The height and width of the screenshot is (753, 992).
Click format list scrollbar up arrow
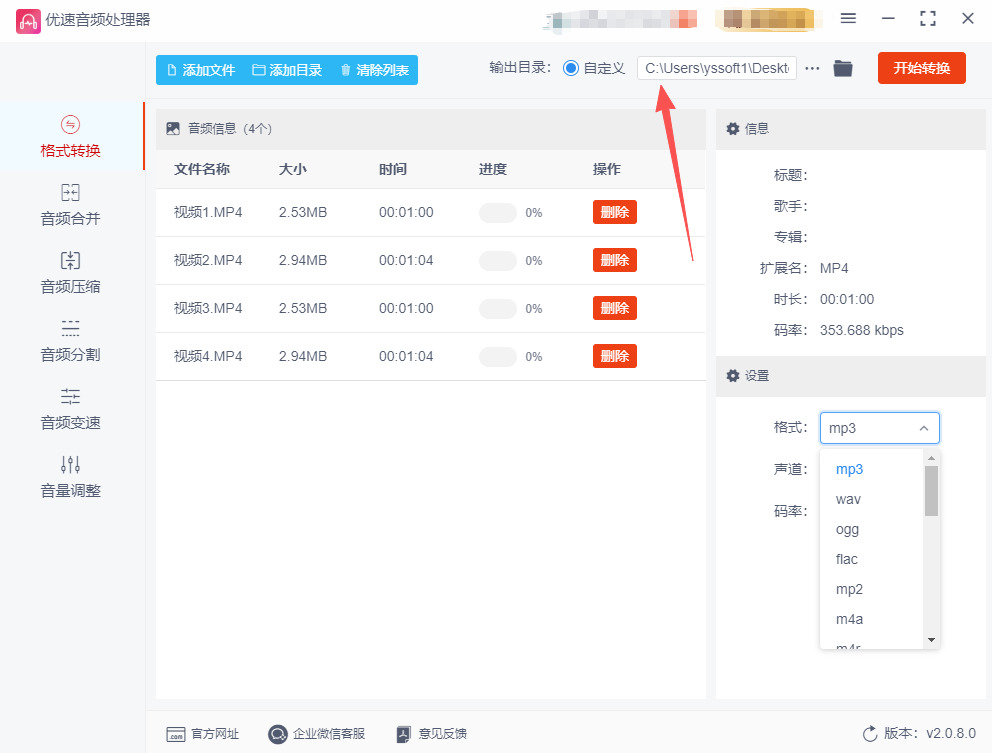coord(931,457)
